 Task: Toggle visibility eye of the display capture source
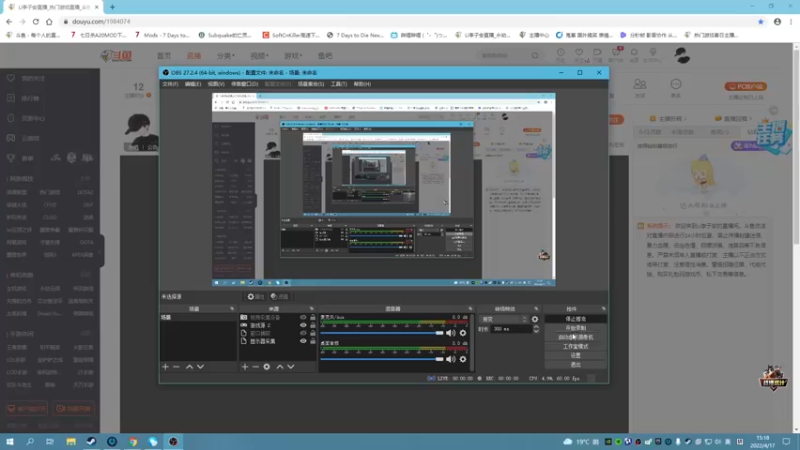[x=303, y=341]
